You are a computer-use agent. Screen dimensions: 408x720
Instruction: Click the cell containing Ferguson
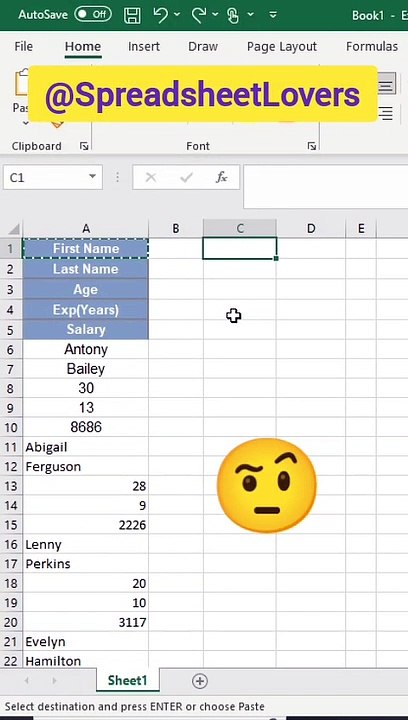click(86, 467)
